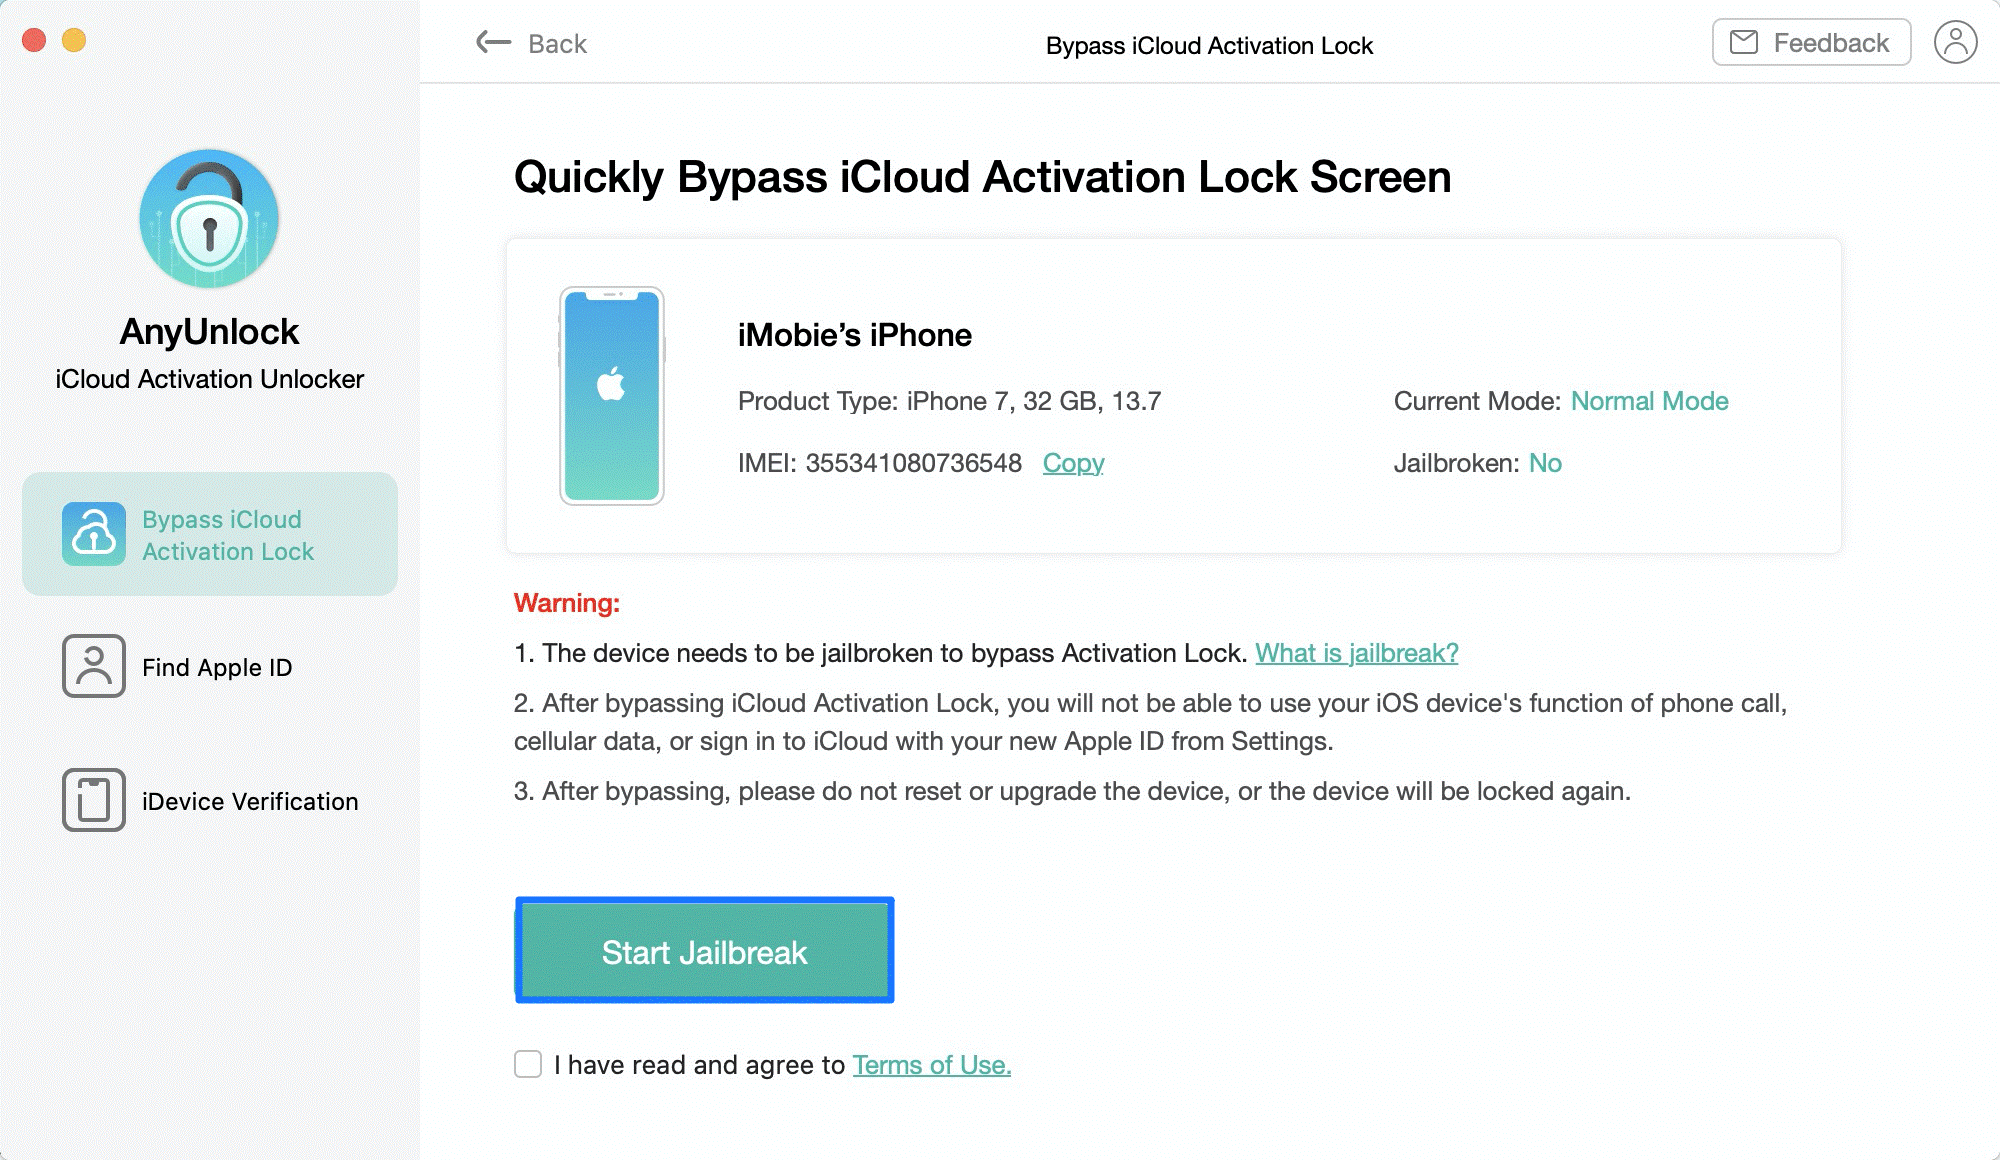Click the back arrow navigation icon
2000x1160 pixels.
(x=493, y=43)
